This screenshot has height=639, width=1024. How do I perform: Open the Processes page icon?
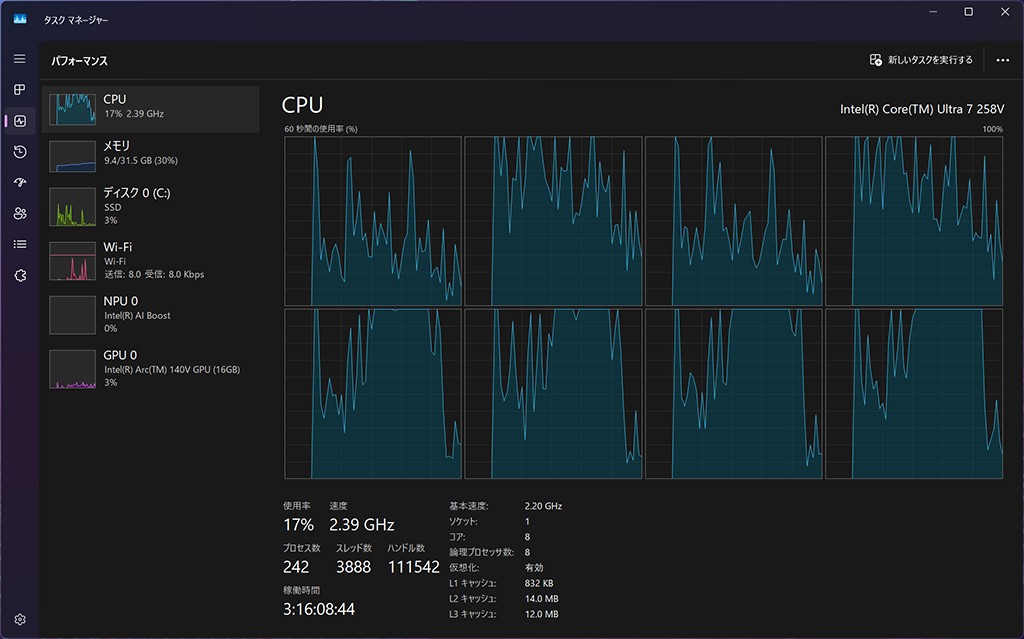(x=20, y=90)
